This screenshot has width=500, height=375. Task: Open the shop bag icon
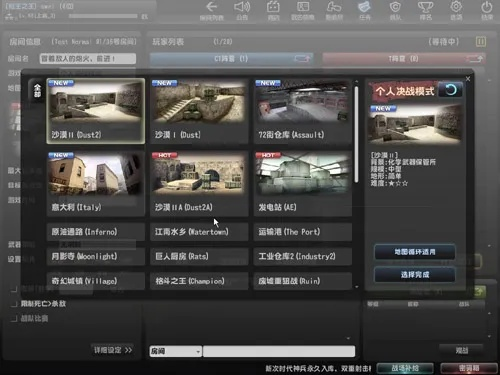click(x=273, y=7)
